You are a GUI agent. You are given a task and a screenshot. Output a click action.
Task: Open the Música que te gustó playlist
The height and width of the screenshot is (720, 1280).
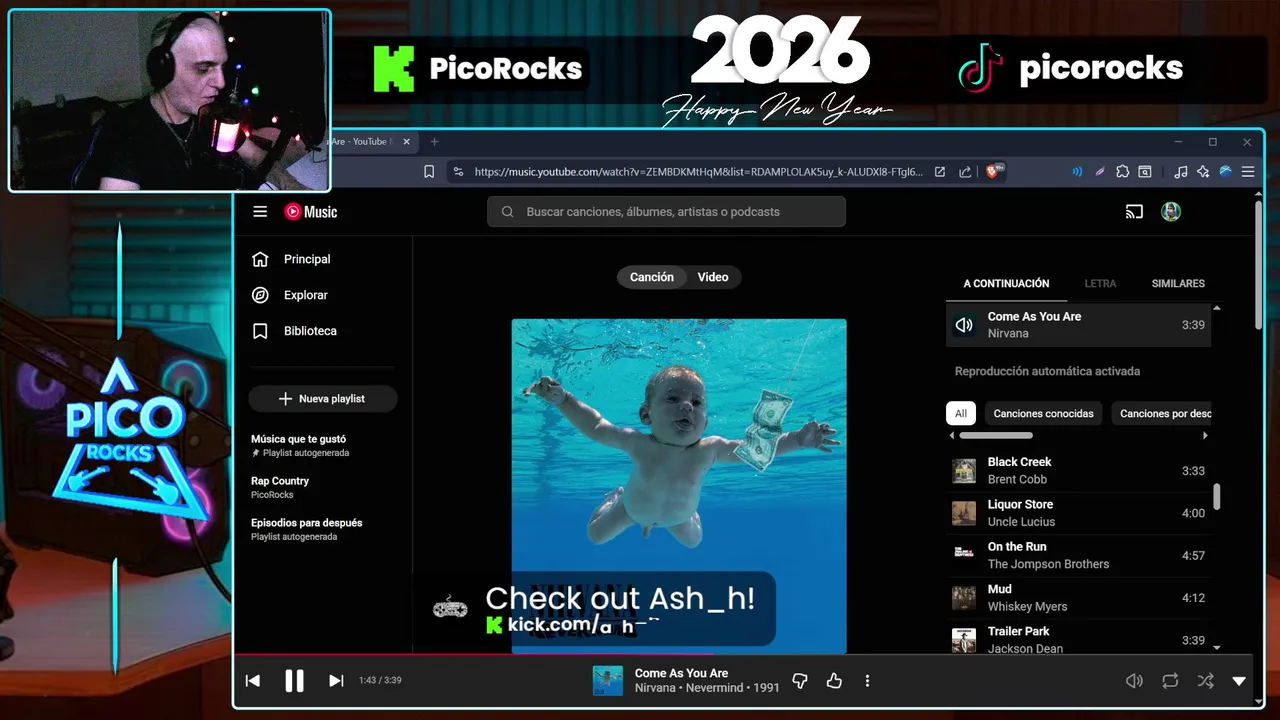[x=299, y=445]
